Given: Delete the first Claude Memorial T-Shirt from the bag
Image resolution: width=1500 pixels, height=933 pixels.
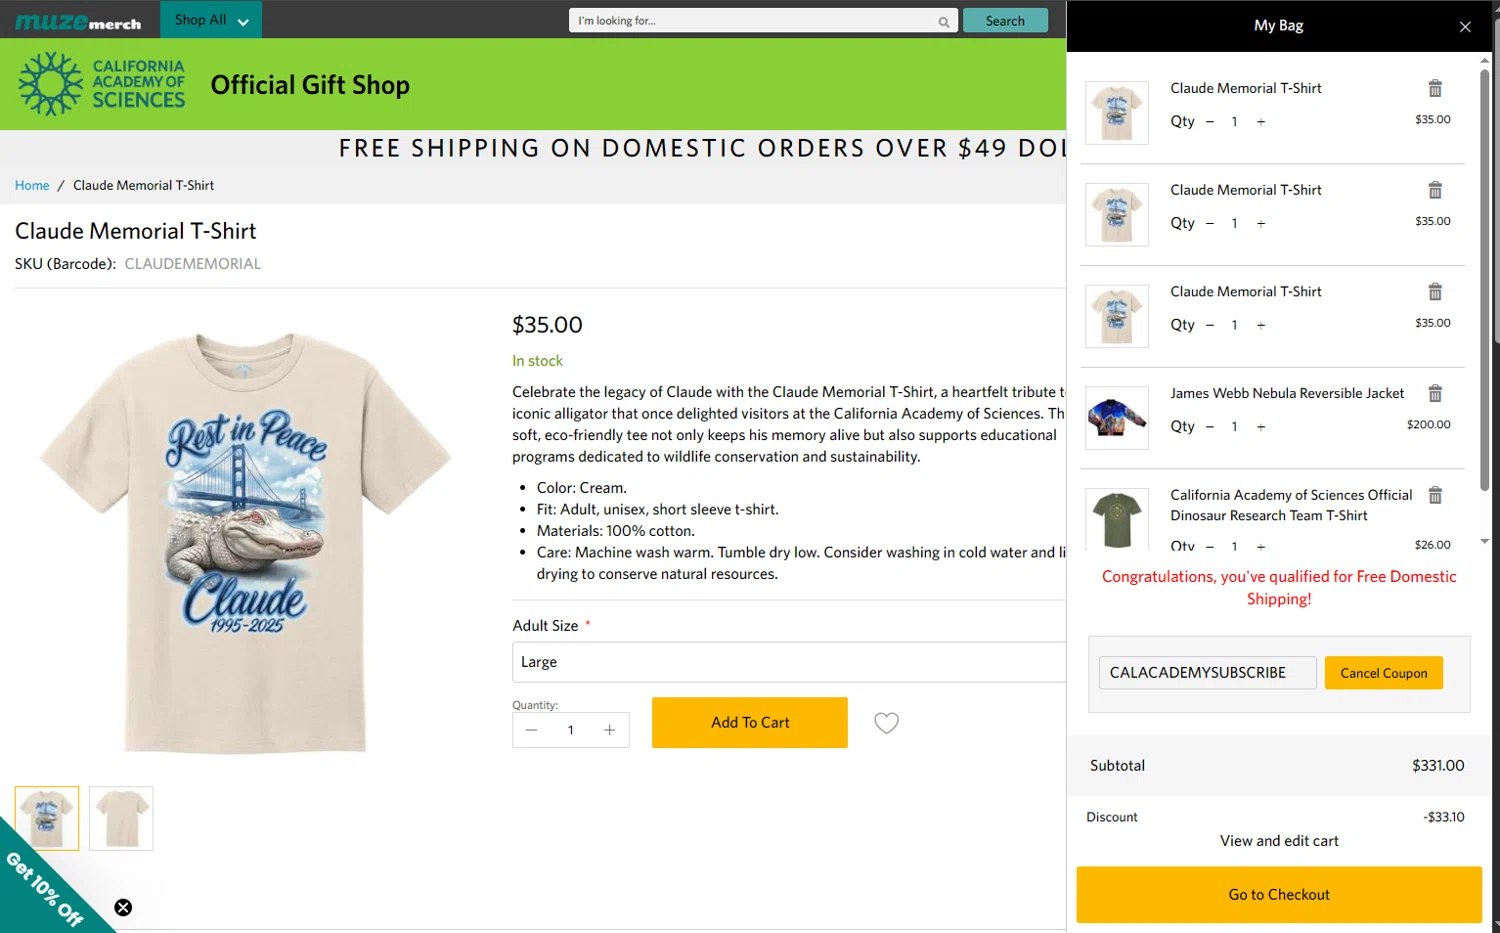Looking at the screenshot, I should tap(1435, 89).
